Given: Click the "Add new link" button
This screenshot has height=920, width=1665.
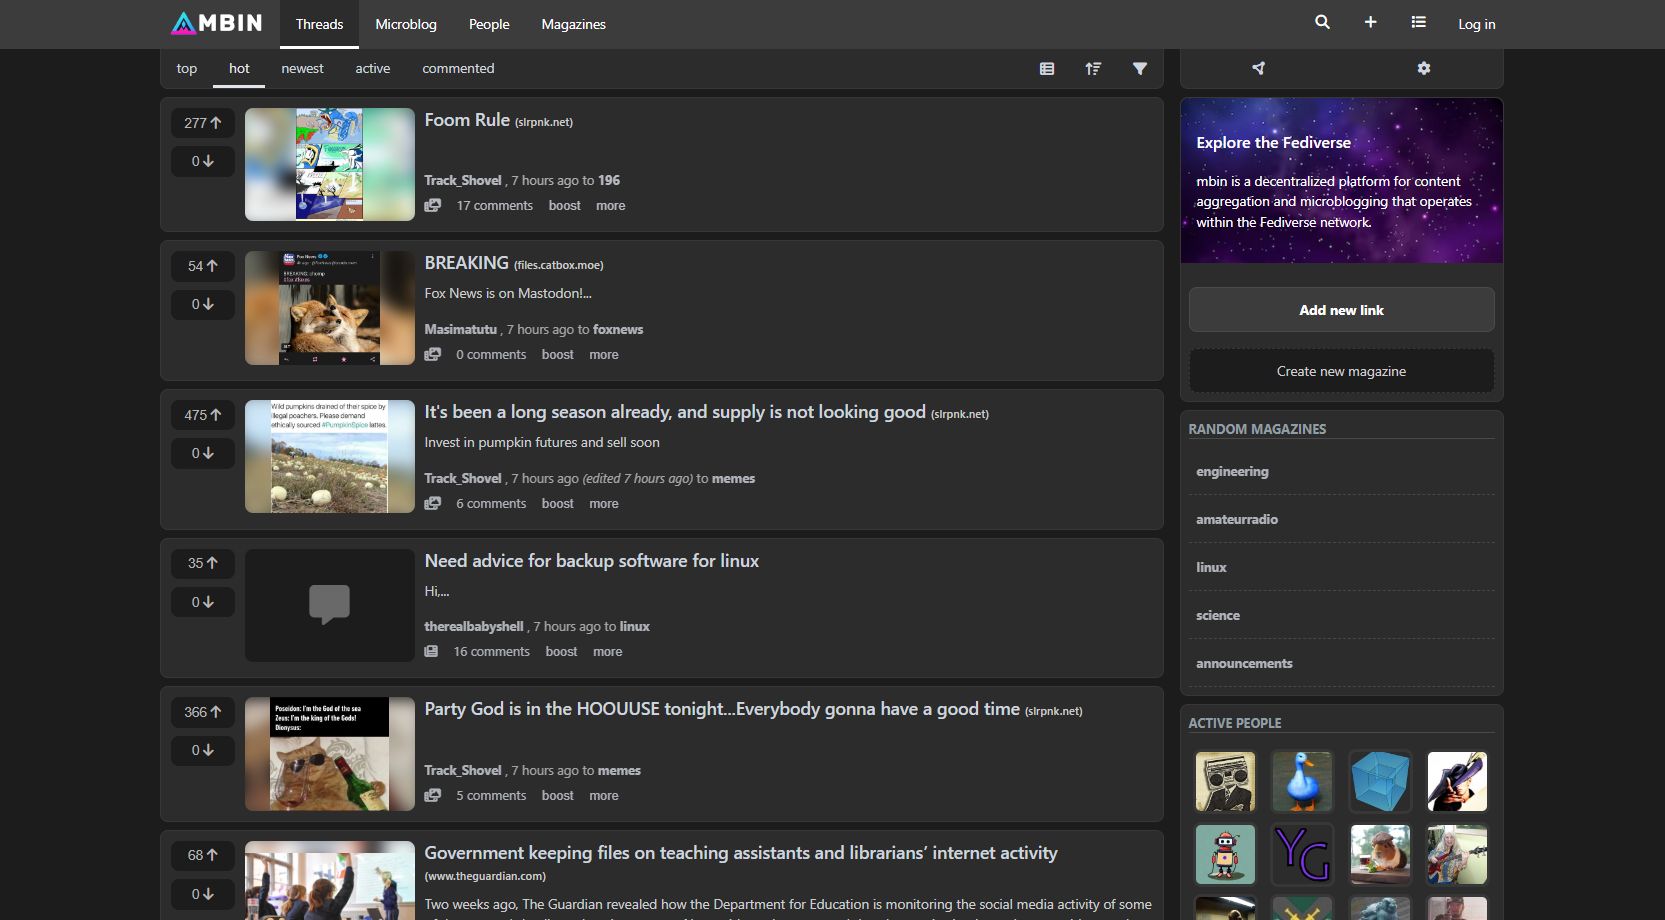Looking at the screenshot, I should pos(1341,310).
